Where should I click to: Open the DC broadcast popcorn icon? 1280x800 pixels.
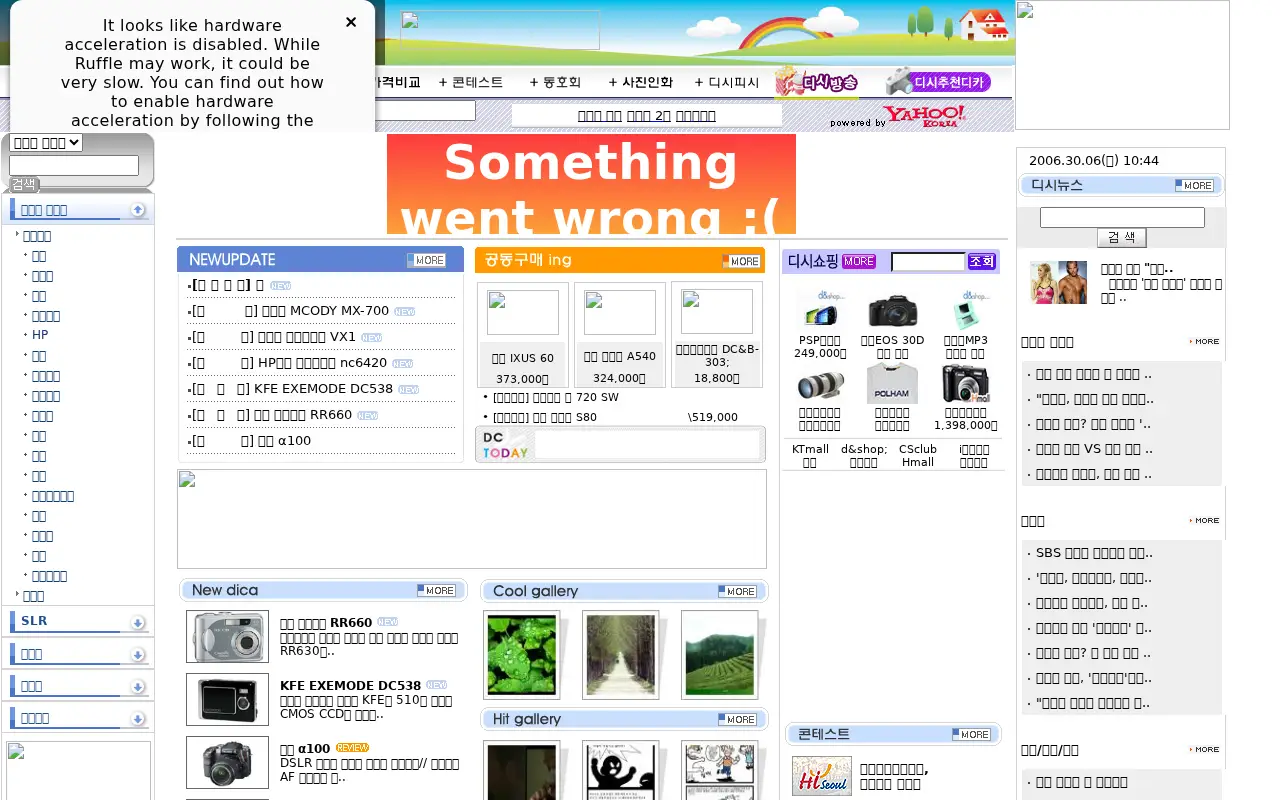click(x=816, y=82)
